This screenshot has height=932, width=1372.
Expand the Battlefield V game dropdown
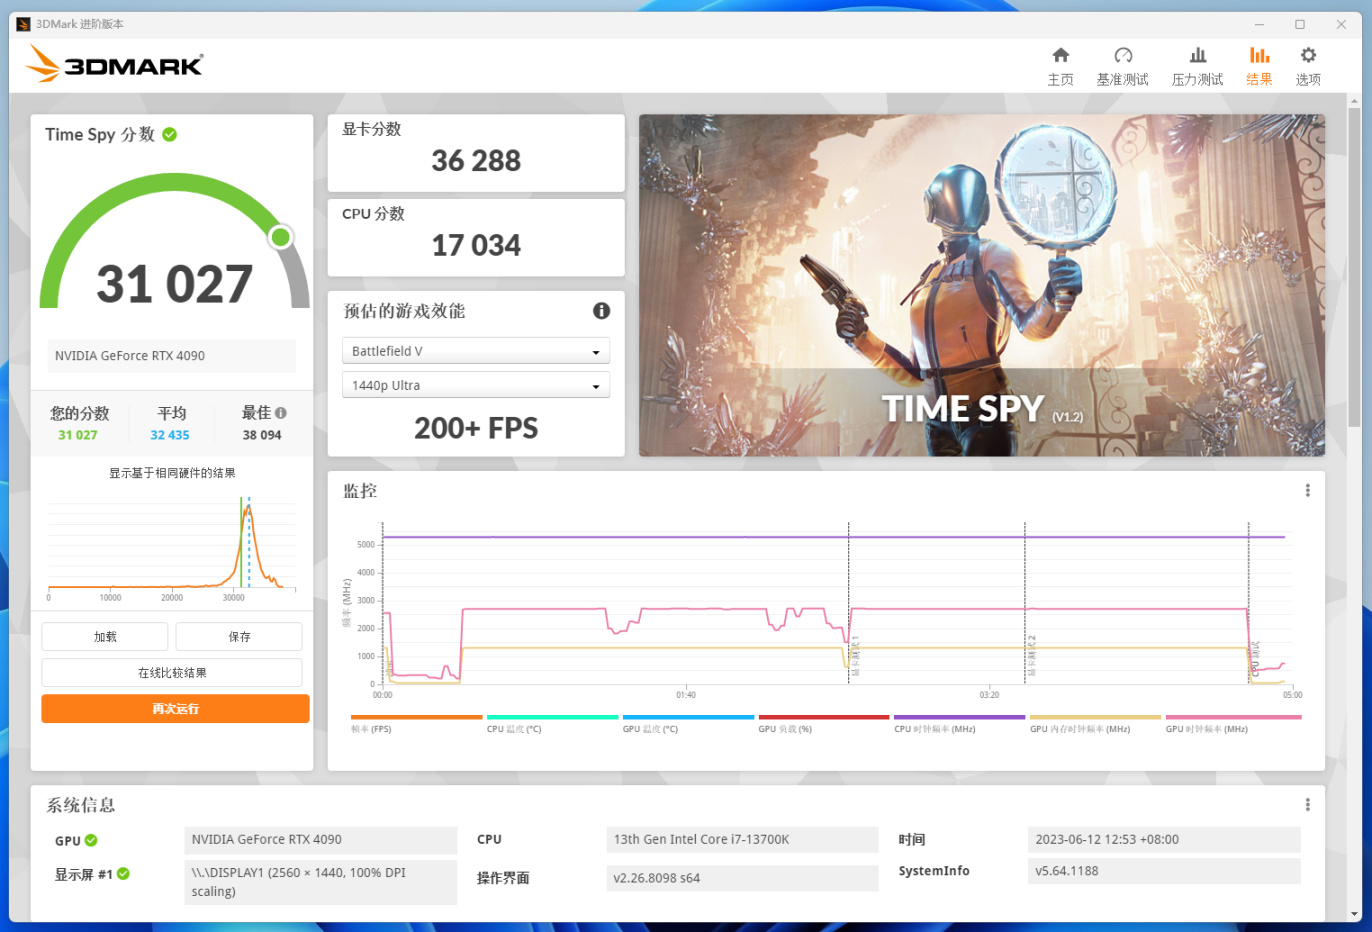pos(475,351)
